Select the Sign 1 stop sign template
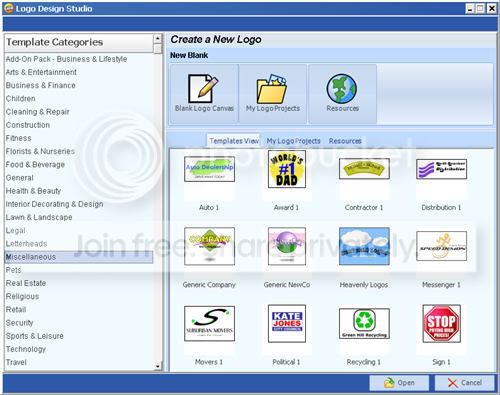The height and width of the screenshot is (395, 500). click(441, 323)
